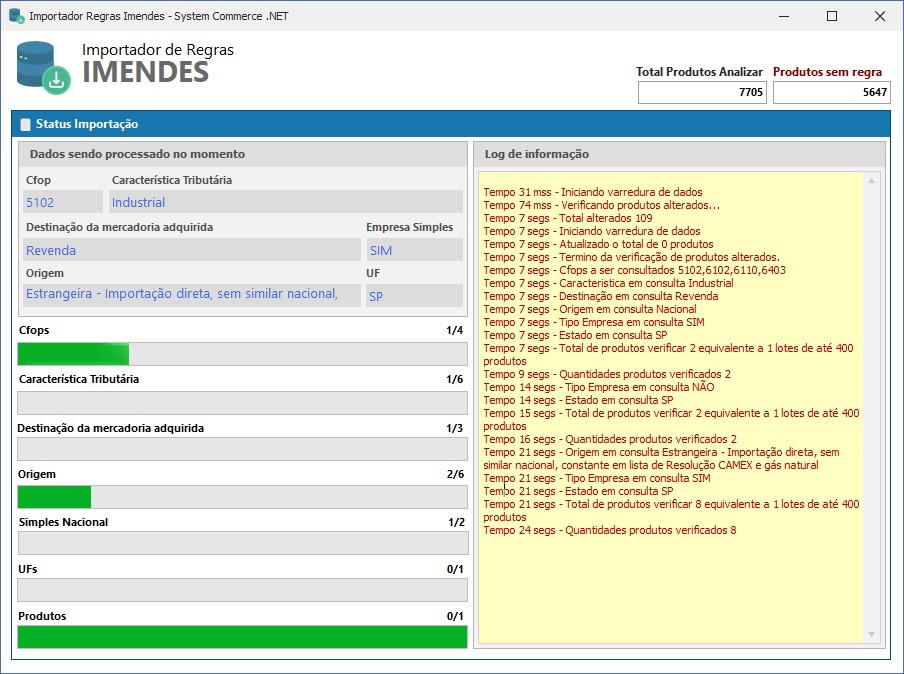
Task: Click the log scrollbar up arrow
Action: 870,181
